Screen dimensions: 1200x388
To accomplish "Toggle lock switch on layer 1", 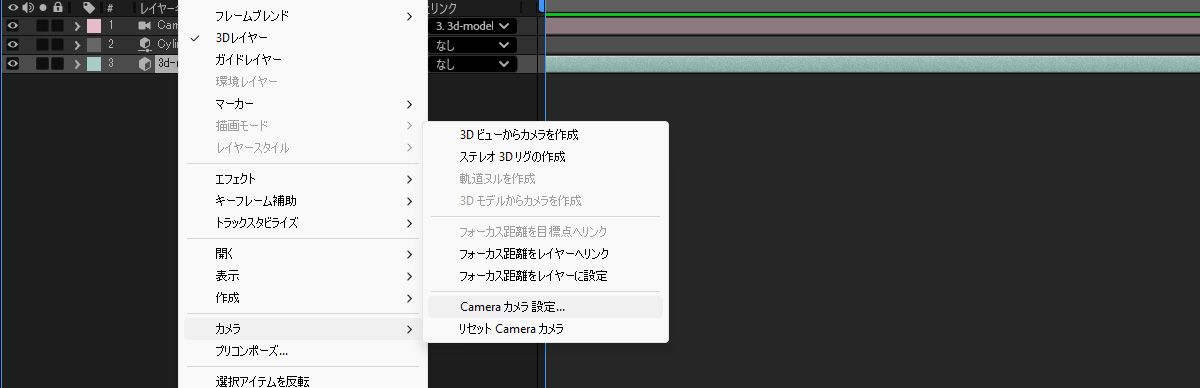I will [58, 25].
